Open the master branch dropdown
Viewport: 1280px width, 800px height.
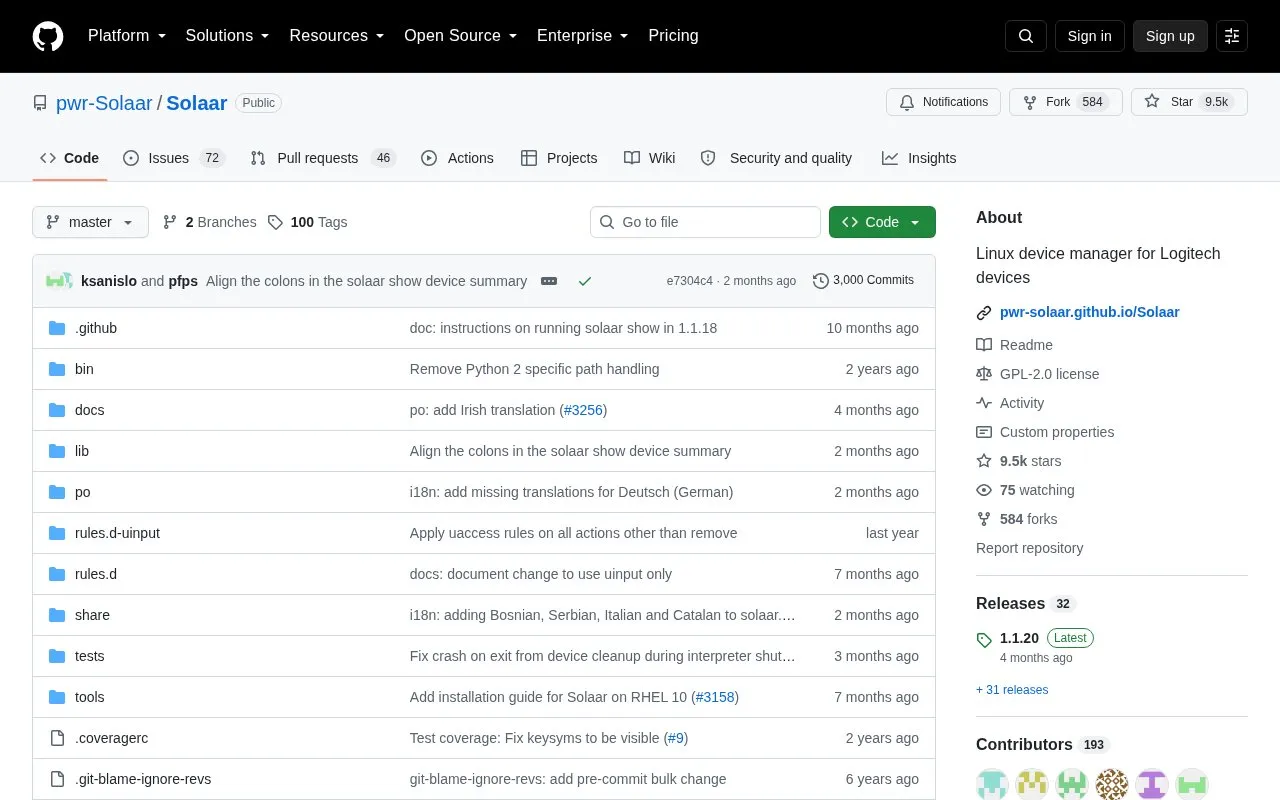click(90, 222)
